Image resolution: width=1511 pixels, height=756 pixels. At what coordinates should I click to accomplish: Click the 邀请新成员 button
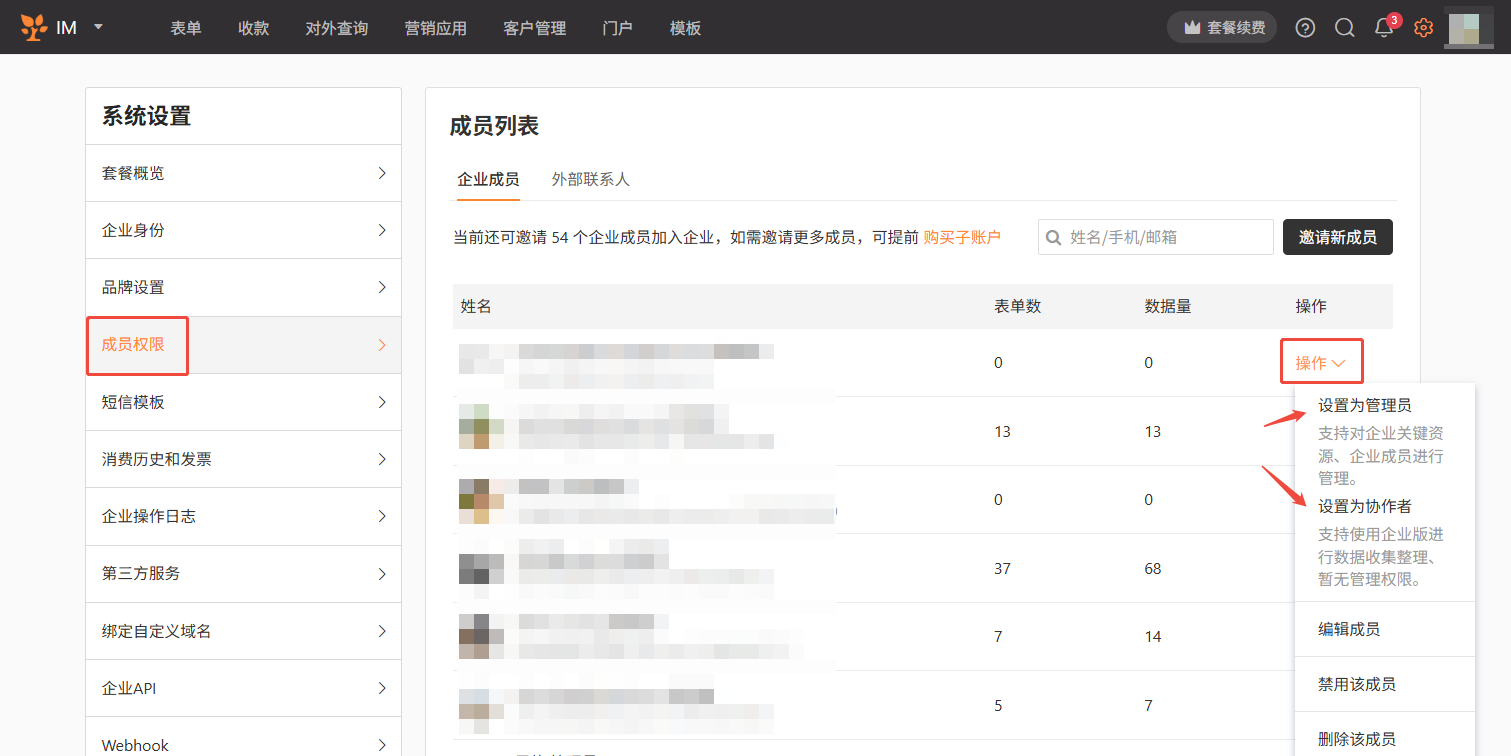1338,237
